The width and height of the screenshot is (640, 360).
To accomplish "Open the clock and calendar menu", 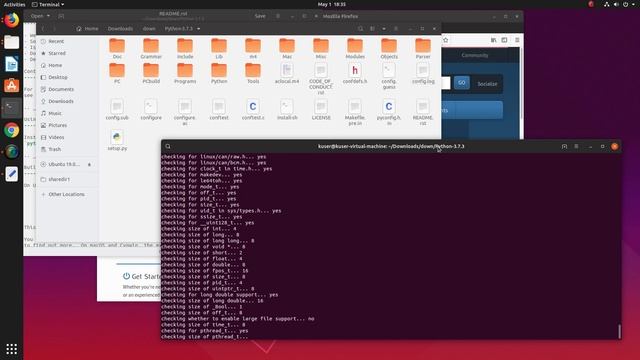I will click(331, 4).
